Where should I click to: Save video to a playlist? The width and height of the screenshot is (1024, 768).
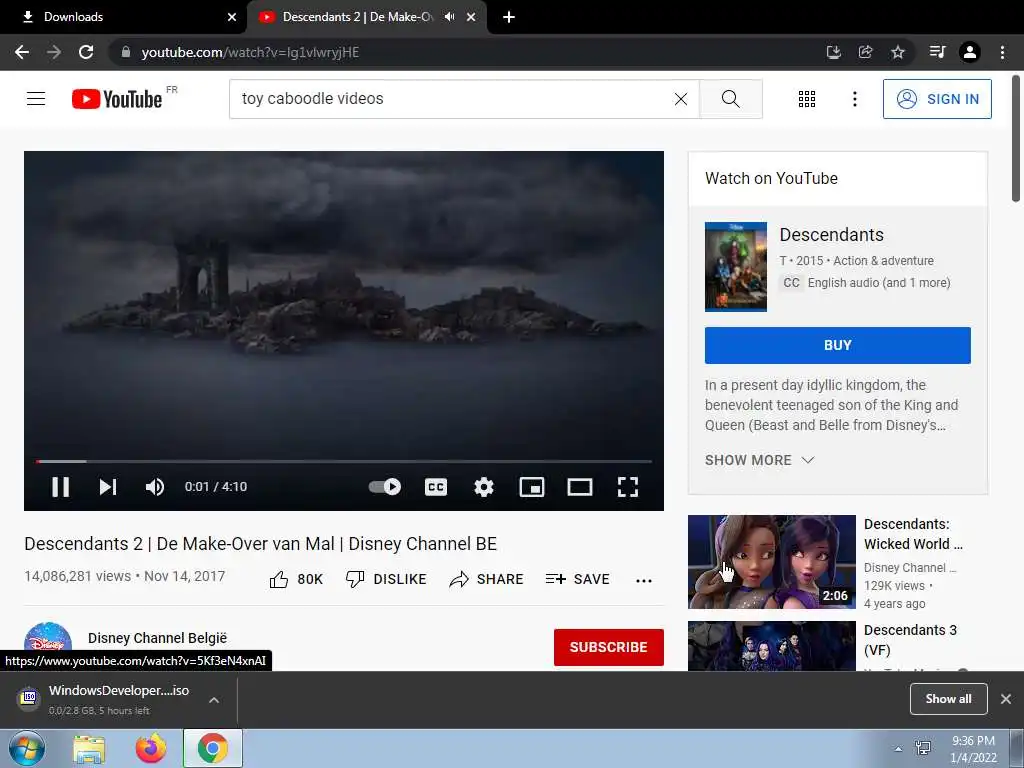pyautogui.click(x=577, y=579)
